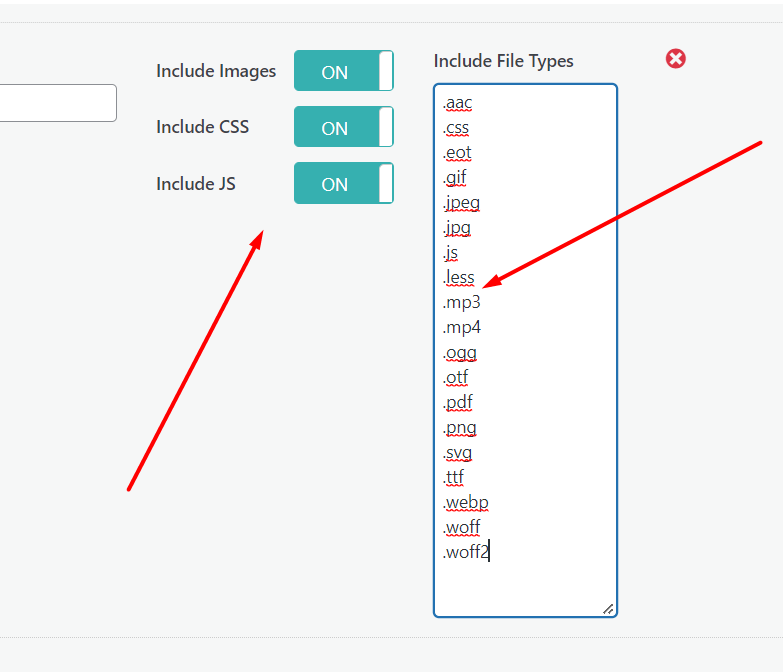The width and height of the screenshot is (783, 672).
Task: Click the .pdf line in the textarea
Action: (457, 402)
